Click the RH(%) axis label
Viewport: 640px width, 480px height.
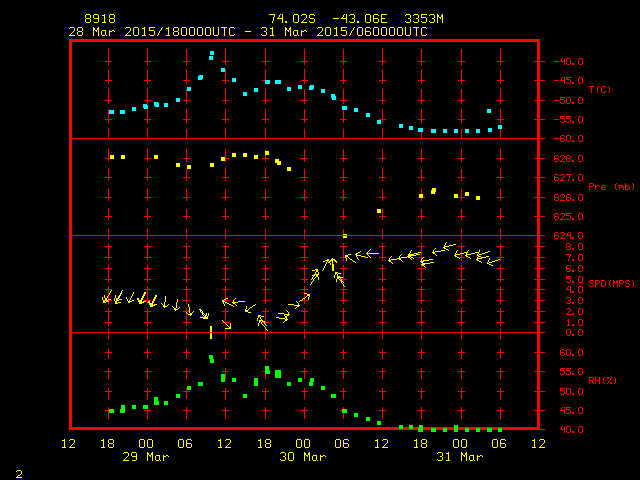click(x=602, y=381)
